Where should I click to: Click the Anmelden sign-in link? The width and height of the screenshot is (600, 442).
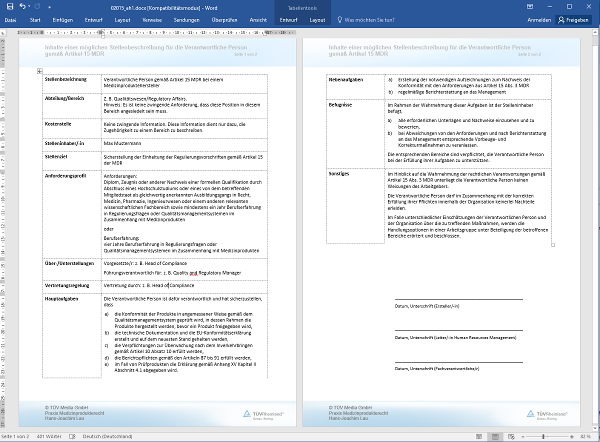(x=539, y=19)
